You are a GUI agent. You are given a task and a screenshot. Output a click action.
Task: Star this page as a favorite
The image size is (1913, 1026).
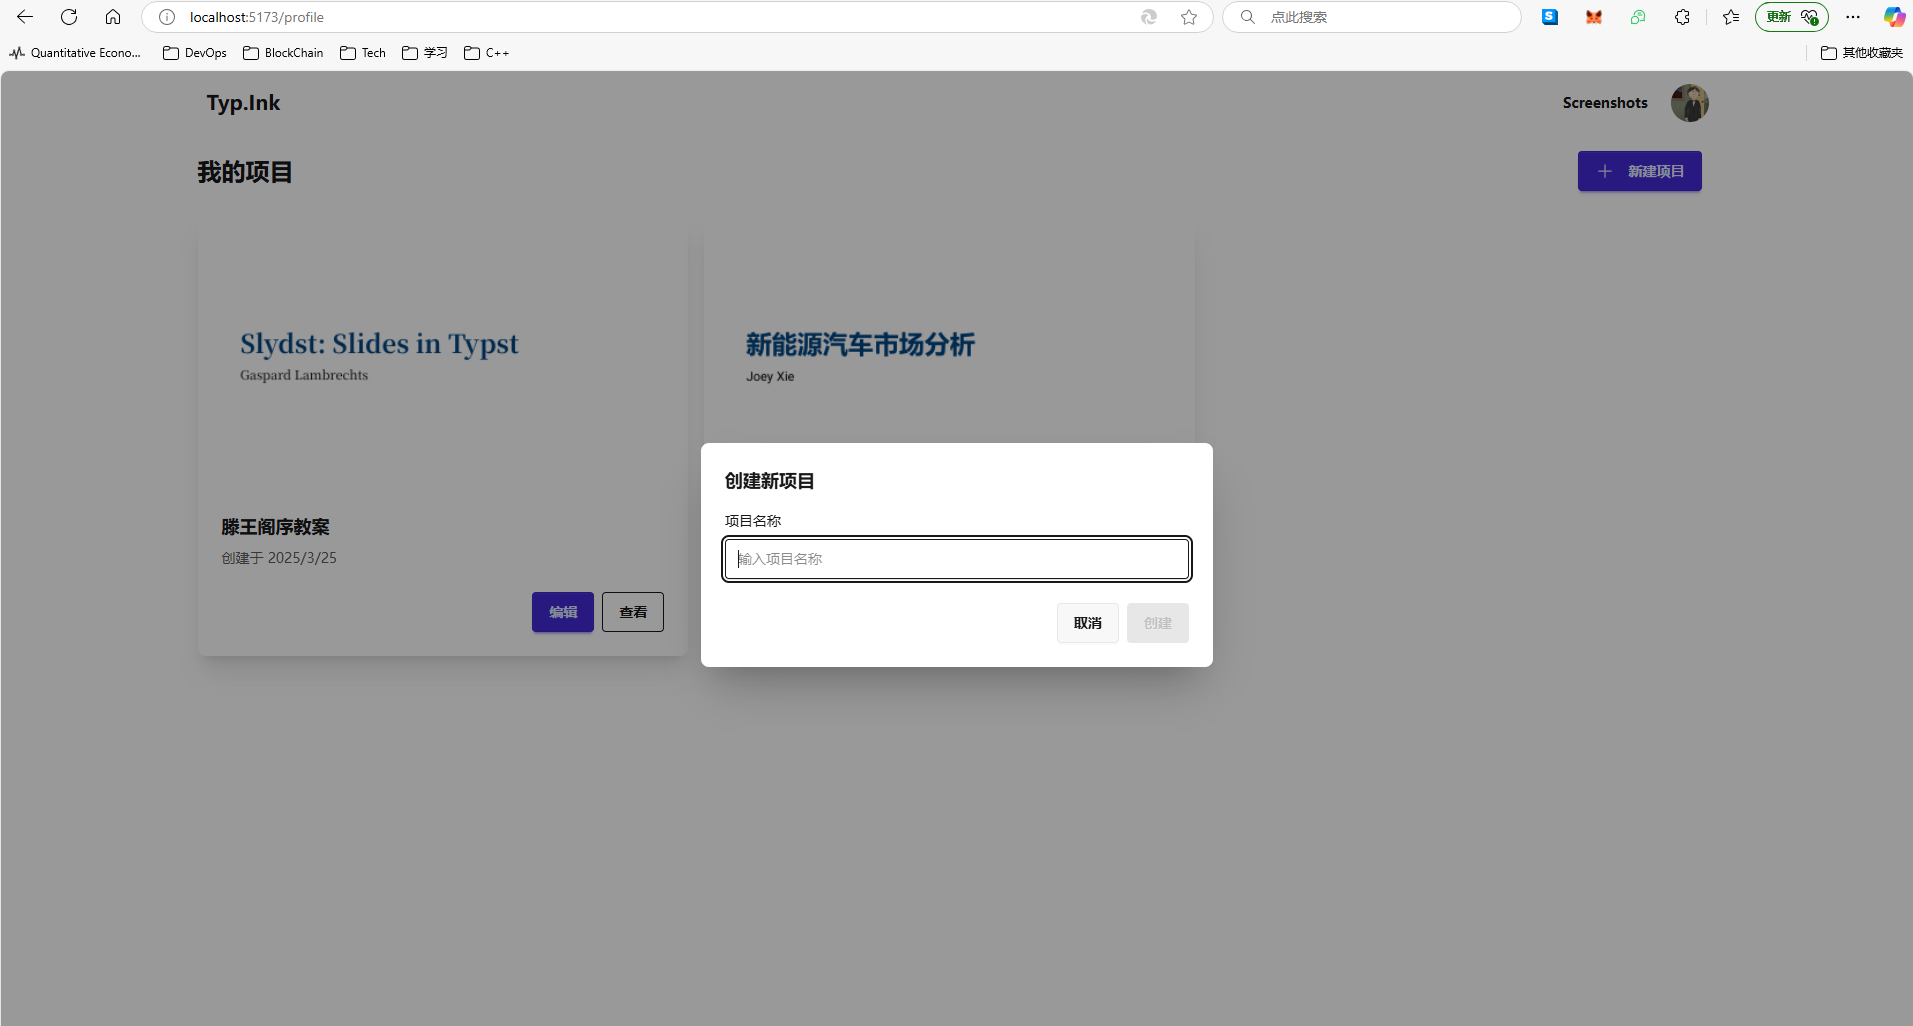click(1189, 17)
